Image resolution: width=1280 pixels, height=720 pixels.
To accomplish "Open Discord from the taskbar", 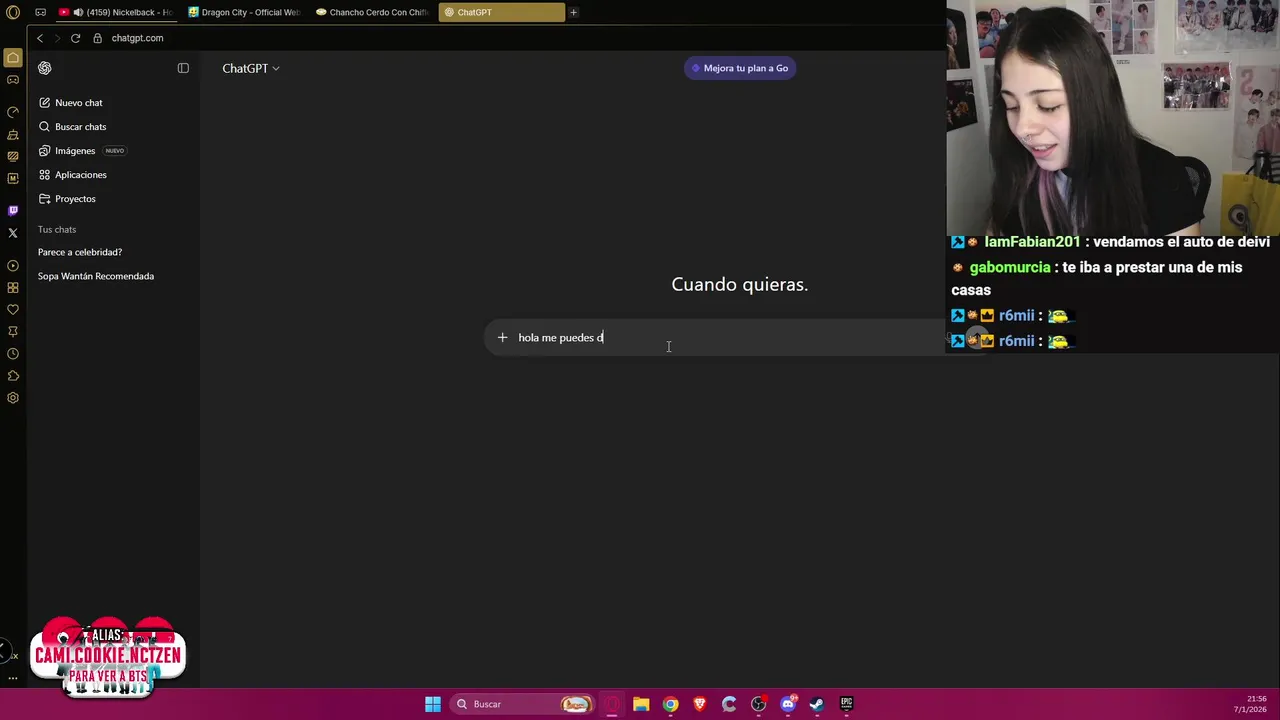I will (788, 704).
